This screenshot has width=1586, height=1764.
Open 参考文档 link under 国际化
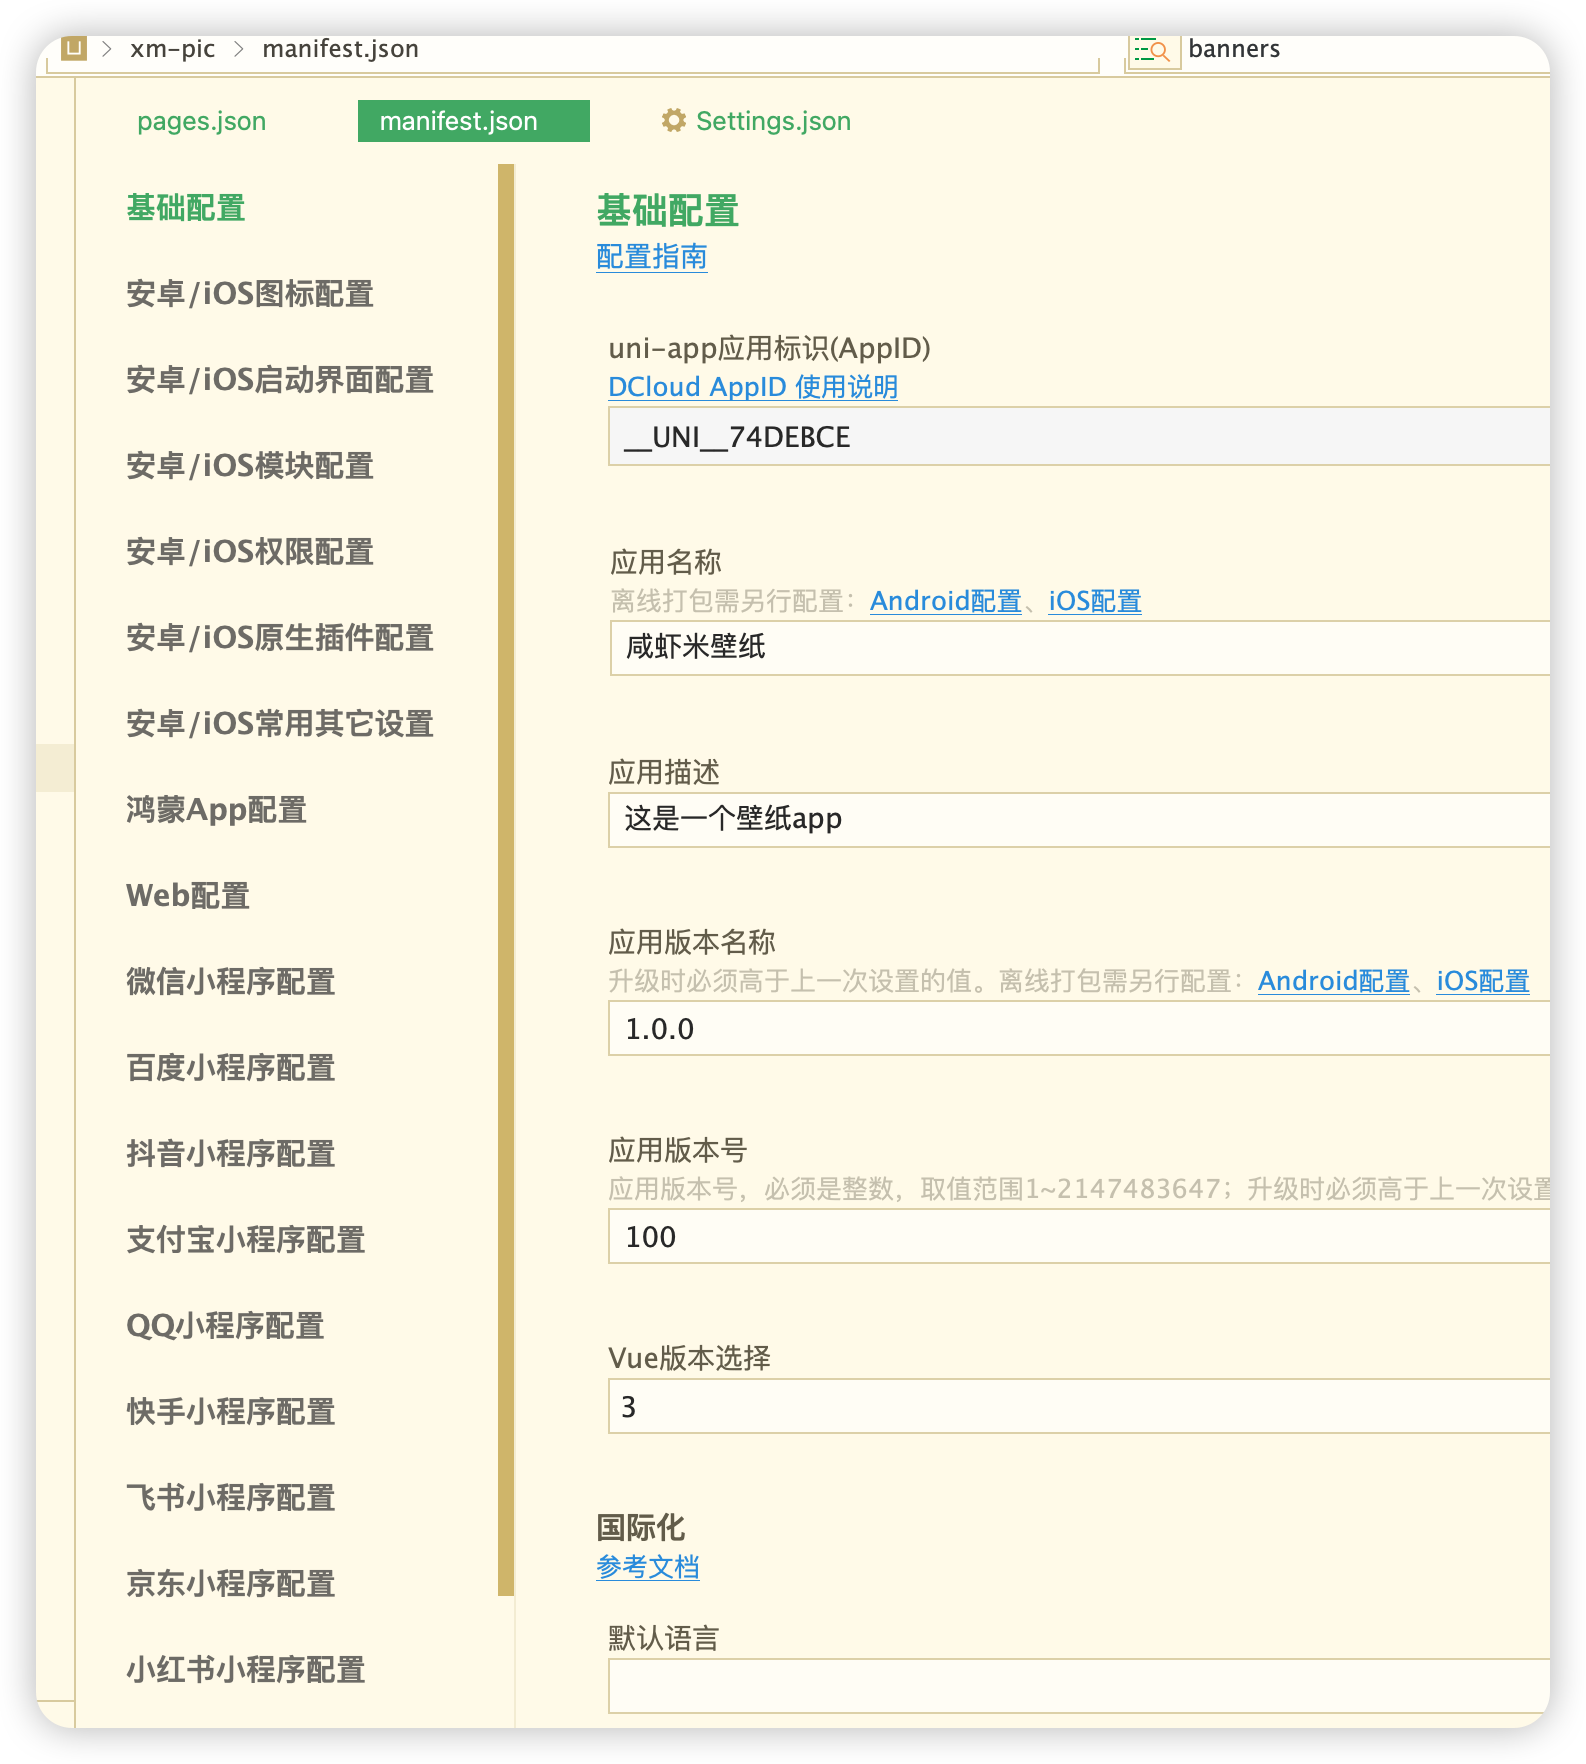648,1567
